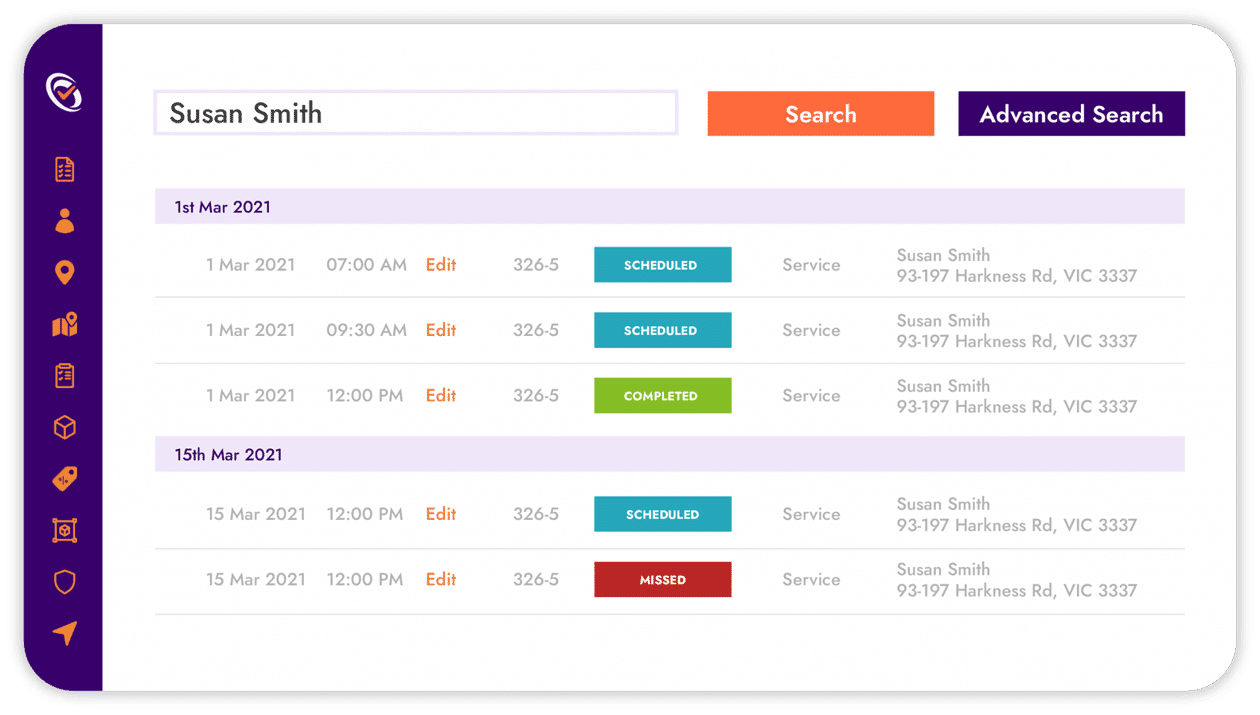The image size is (1260, 715).
Task: Edit the 15 Mar job marked Scheduled
Action: [x=441, y=514]
